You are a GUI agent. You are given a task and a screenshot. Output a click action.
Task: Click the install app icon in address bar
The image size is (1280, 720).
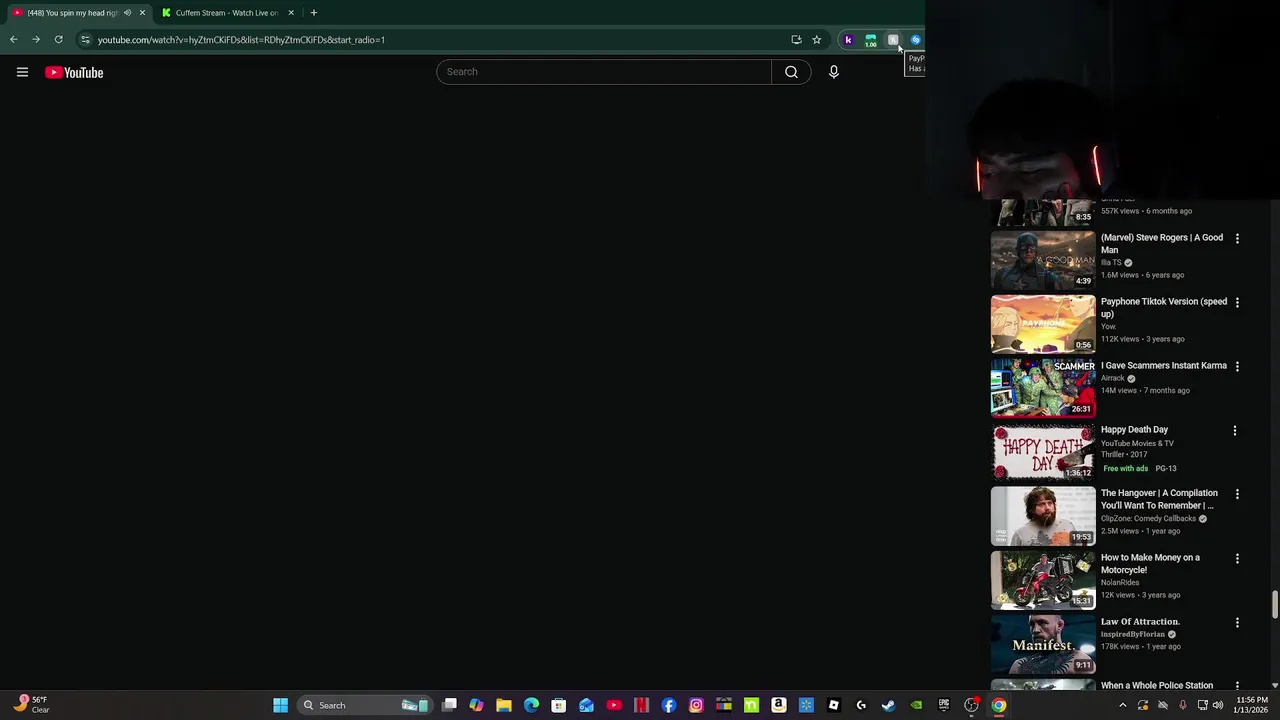(x=796, y=40)
